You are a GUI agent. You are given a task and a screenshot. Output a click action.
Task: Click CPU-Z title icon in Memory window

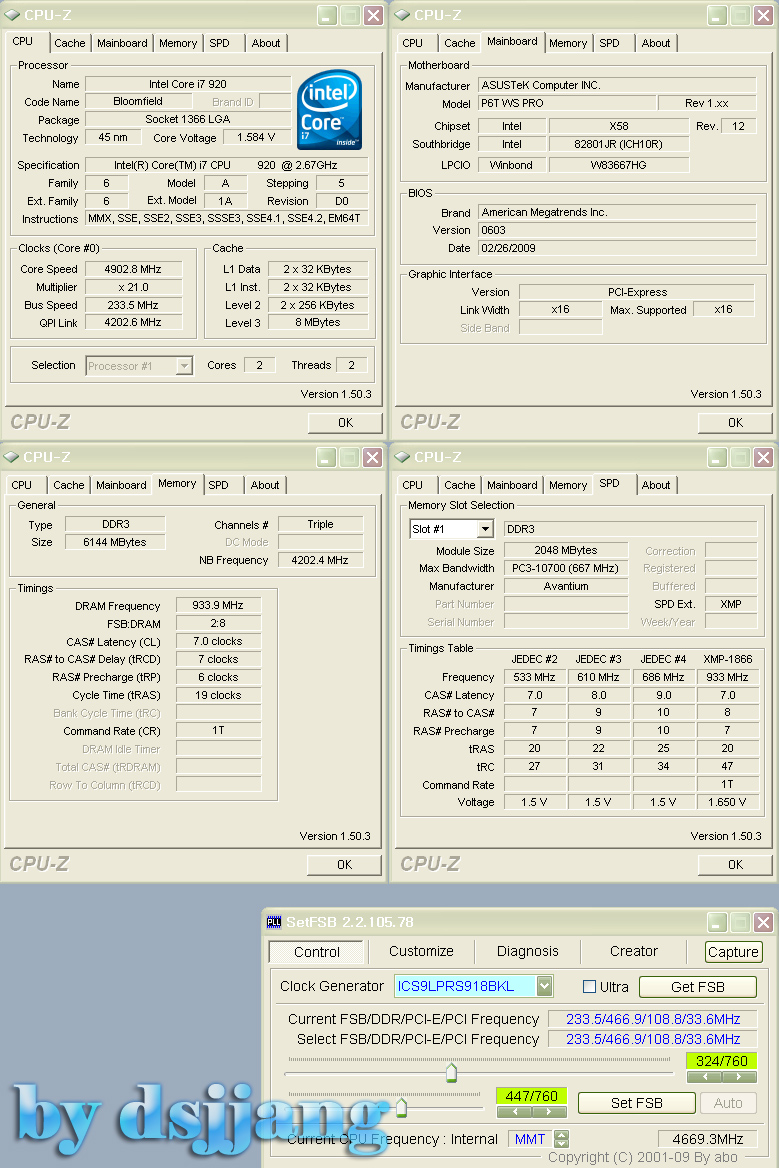[11, 457]
